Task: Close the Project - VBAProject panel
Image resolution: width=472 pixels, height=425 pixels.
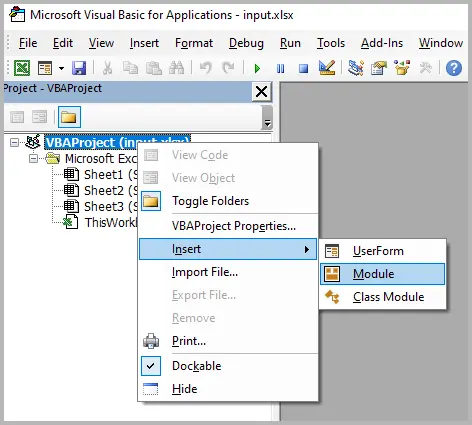Action: click(x=261, y=91)
